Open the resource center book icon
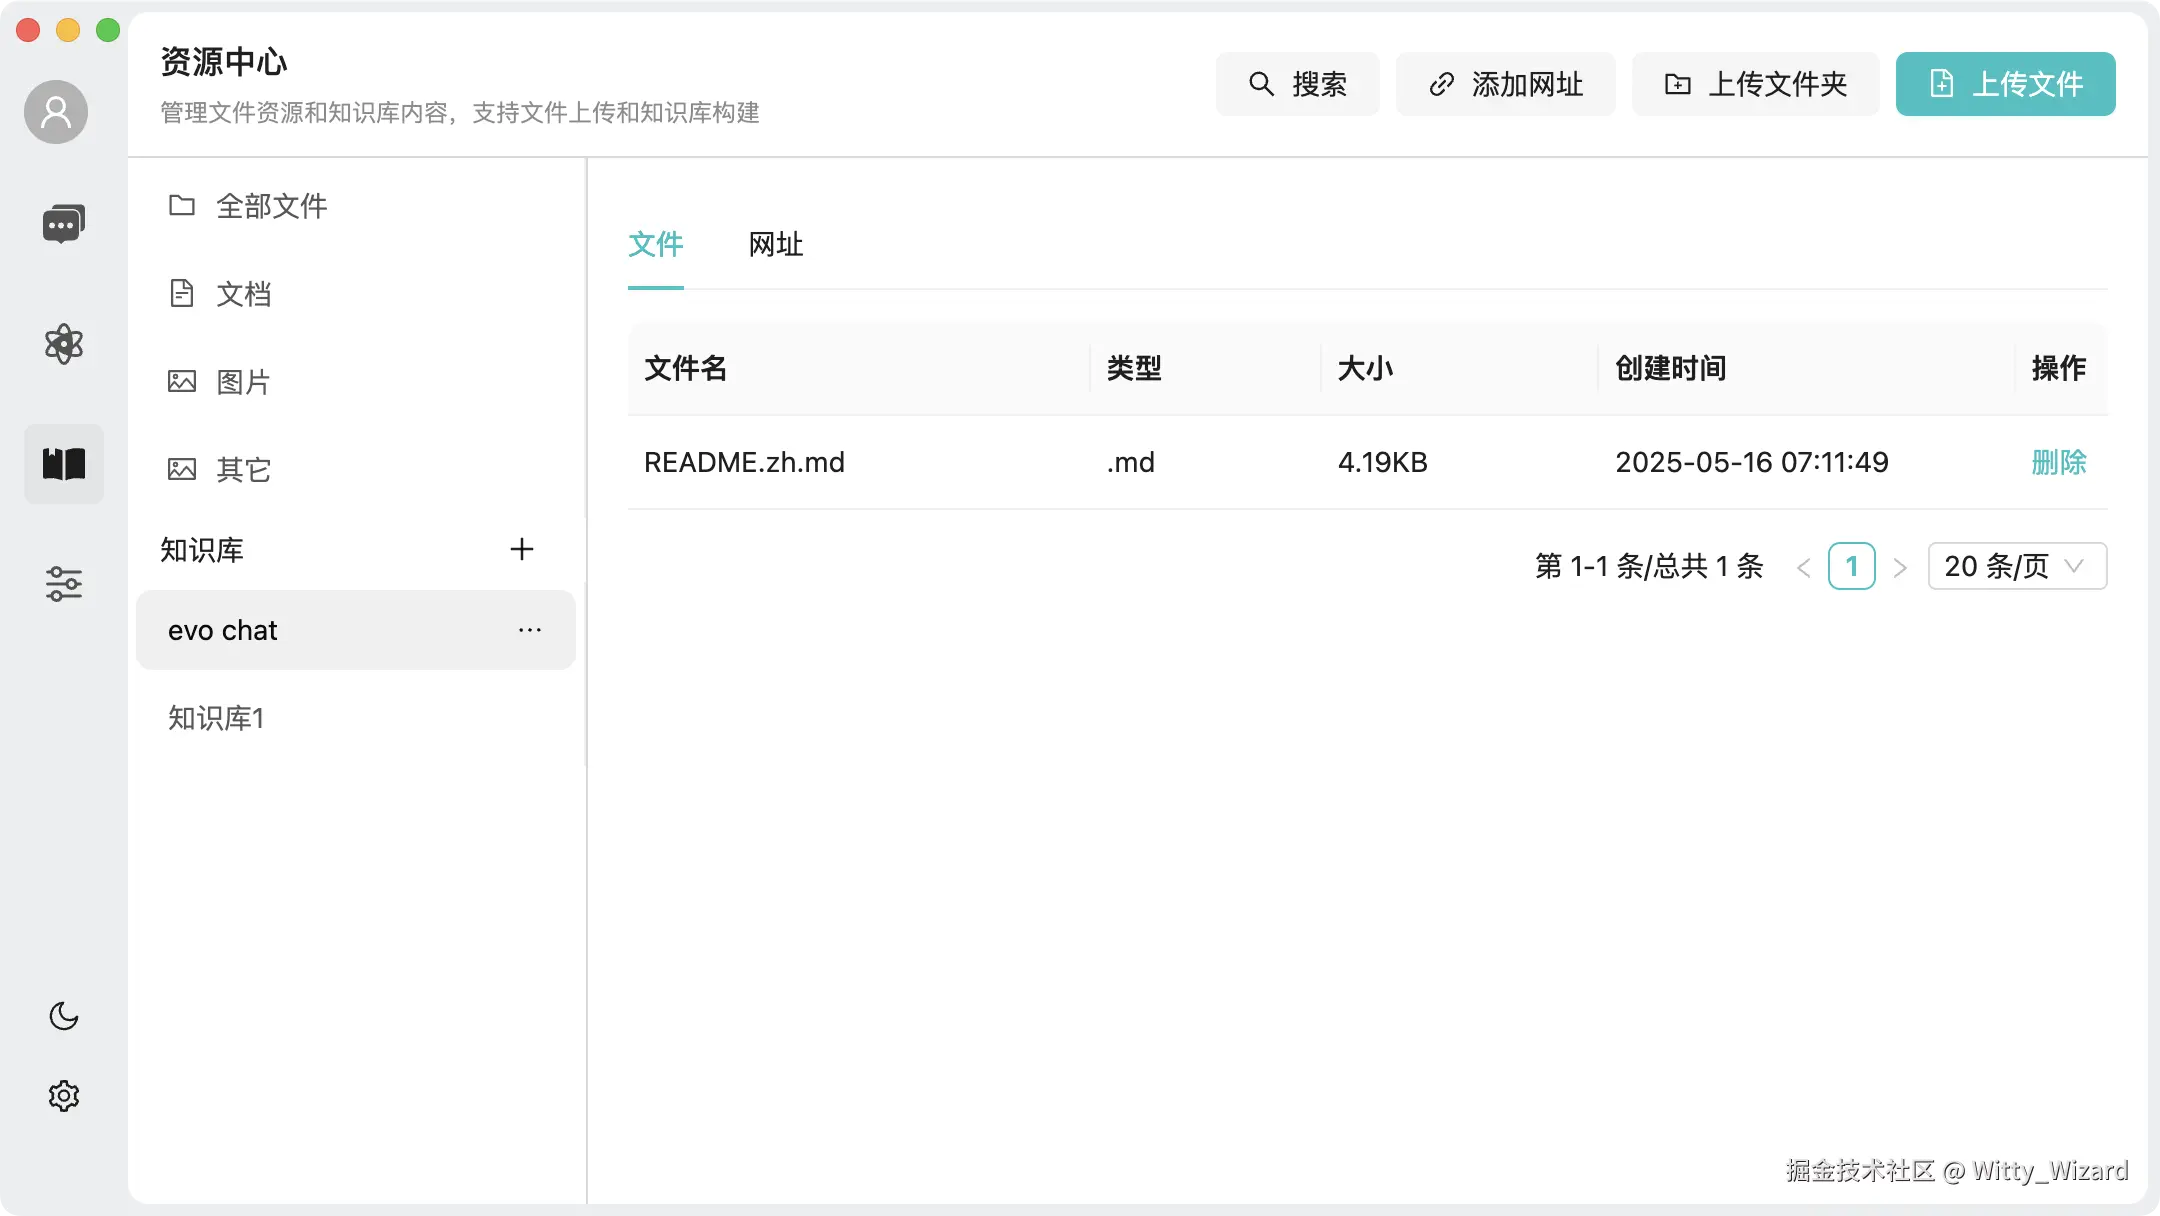The width and height of the screenshot is (2160, 1216). tap(63, 464)
